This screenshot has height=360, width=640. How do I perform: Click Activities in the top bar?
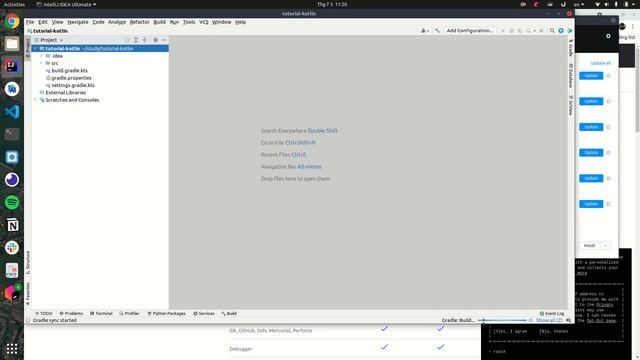coord(14,4)
